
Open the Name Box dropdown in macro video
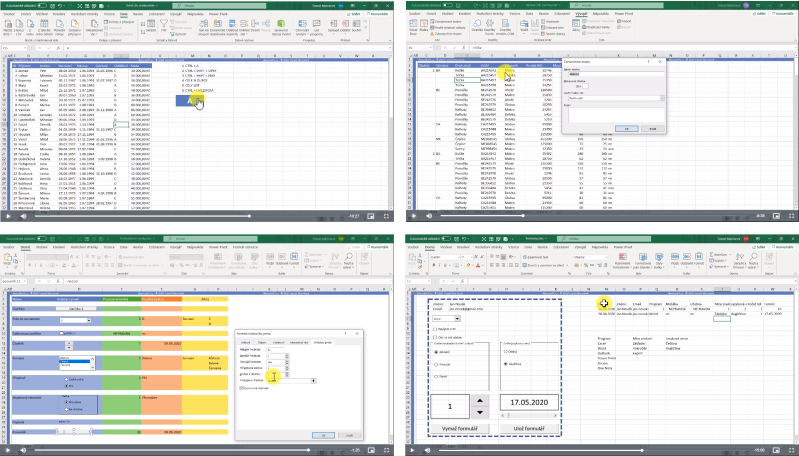click(x=432, y=48)
